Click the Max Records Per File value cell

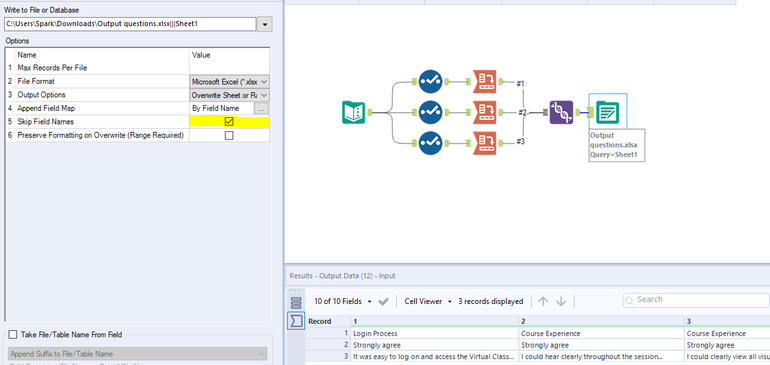point(229,68)
